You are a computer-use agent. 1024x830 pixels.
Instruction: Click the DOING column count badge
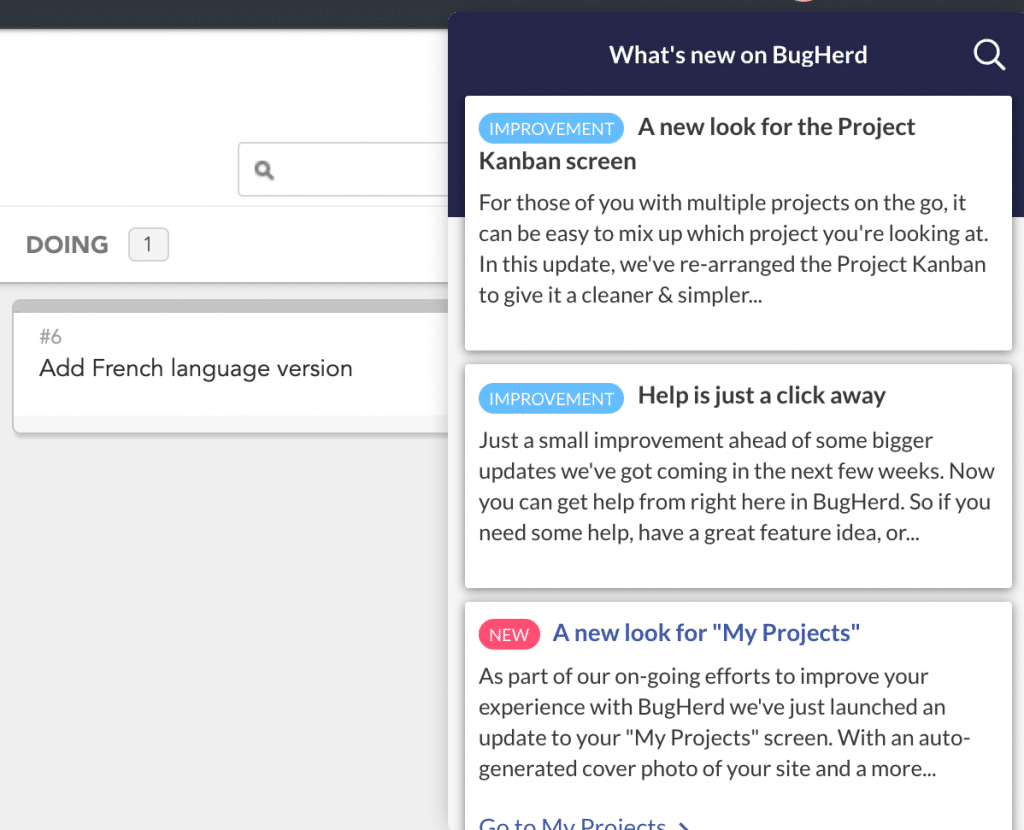pos(148,245)
